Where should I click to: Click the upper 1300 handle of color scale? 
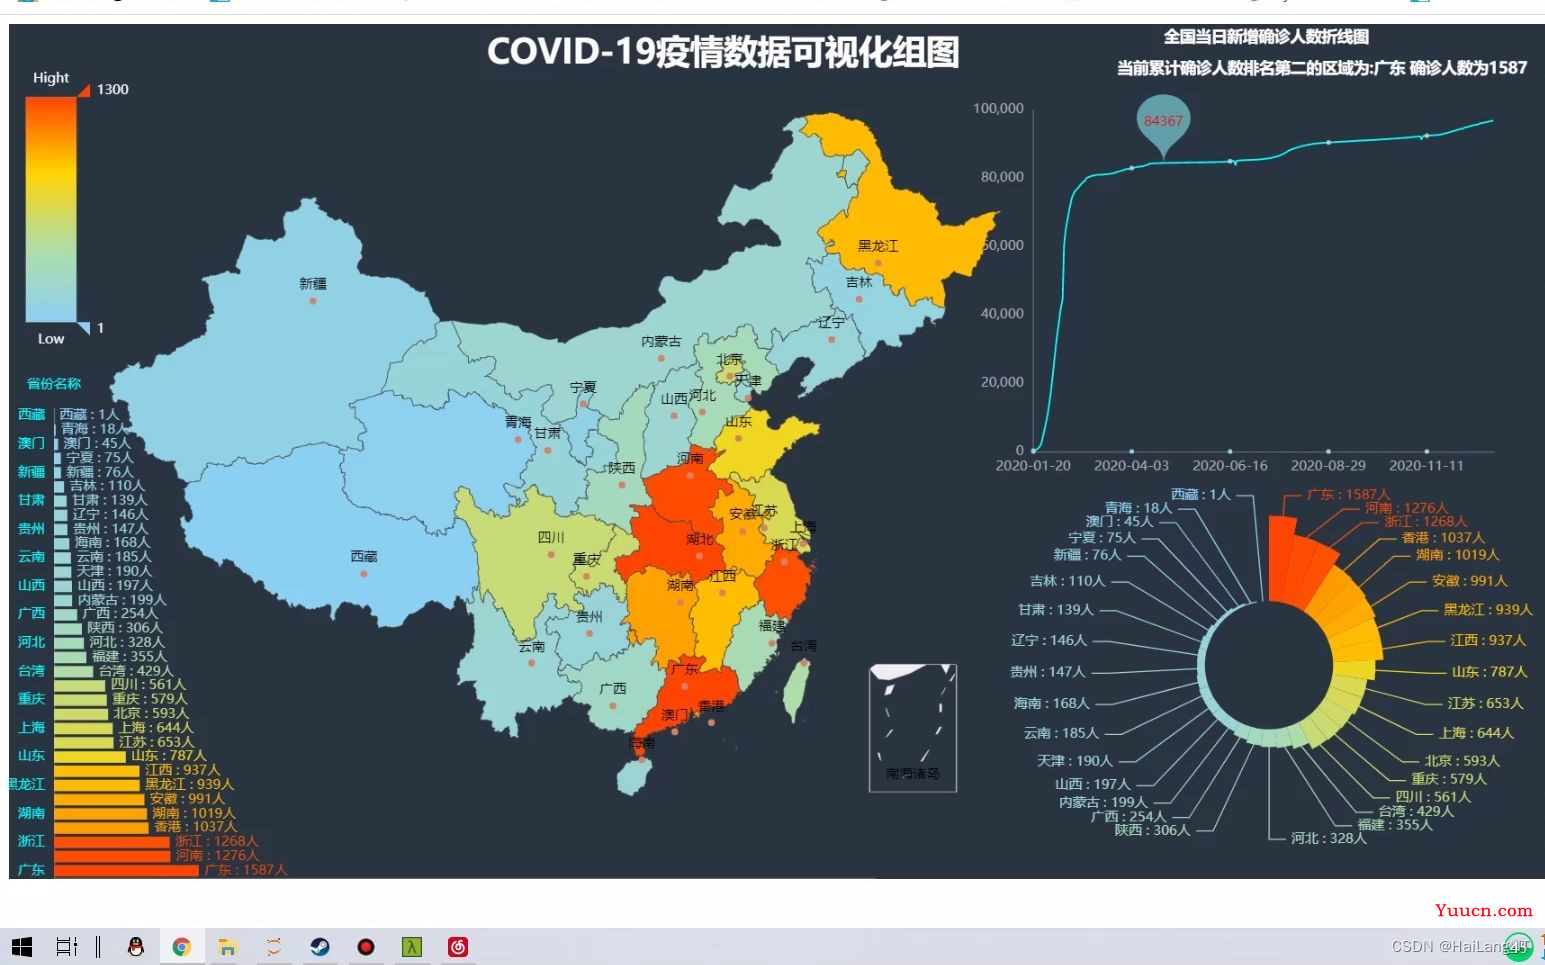(x=84, y=91)
